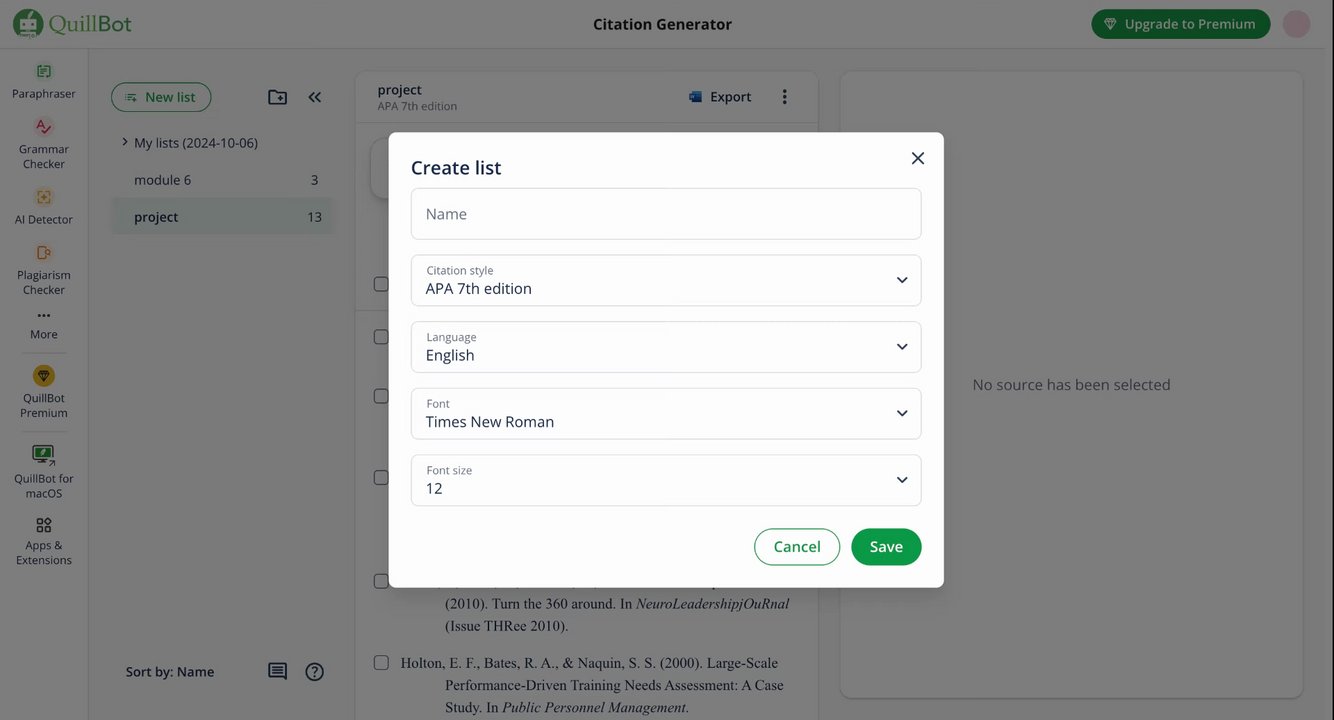This screenshot has height=720, width=1334.
Task: Click the QuillBot Premium diamond icon
Action: click(x=44, y=376)
